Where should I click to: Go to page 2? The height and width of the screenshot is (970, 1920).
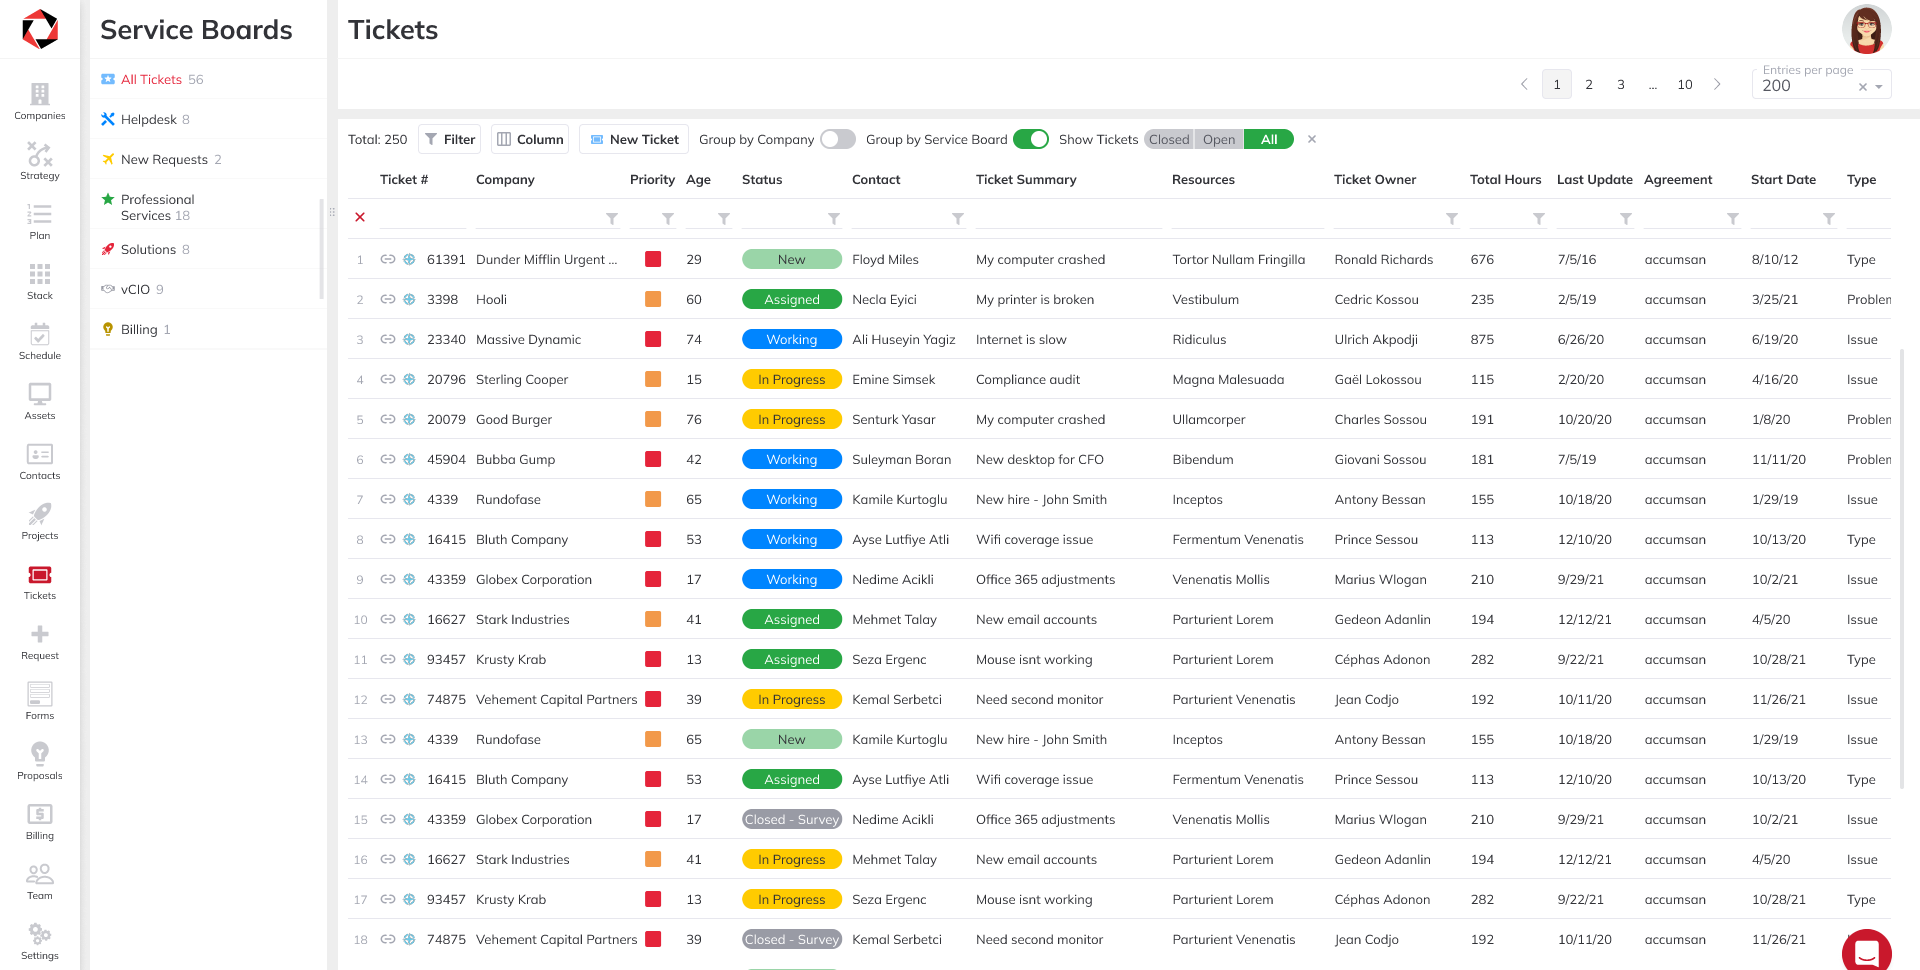coord(1589,85)
